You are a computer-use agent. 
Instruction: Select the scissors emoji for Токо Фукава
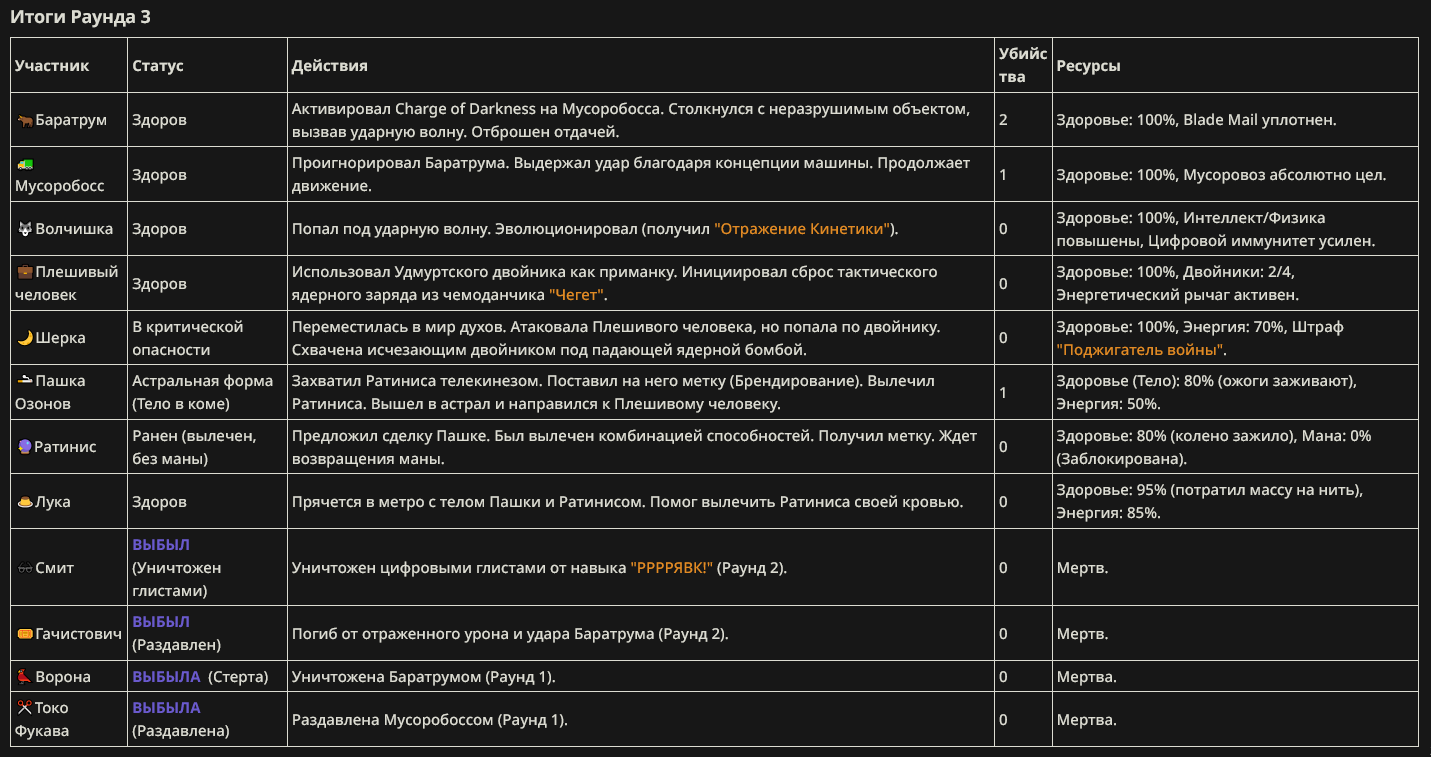point(25,708)
